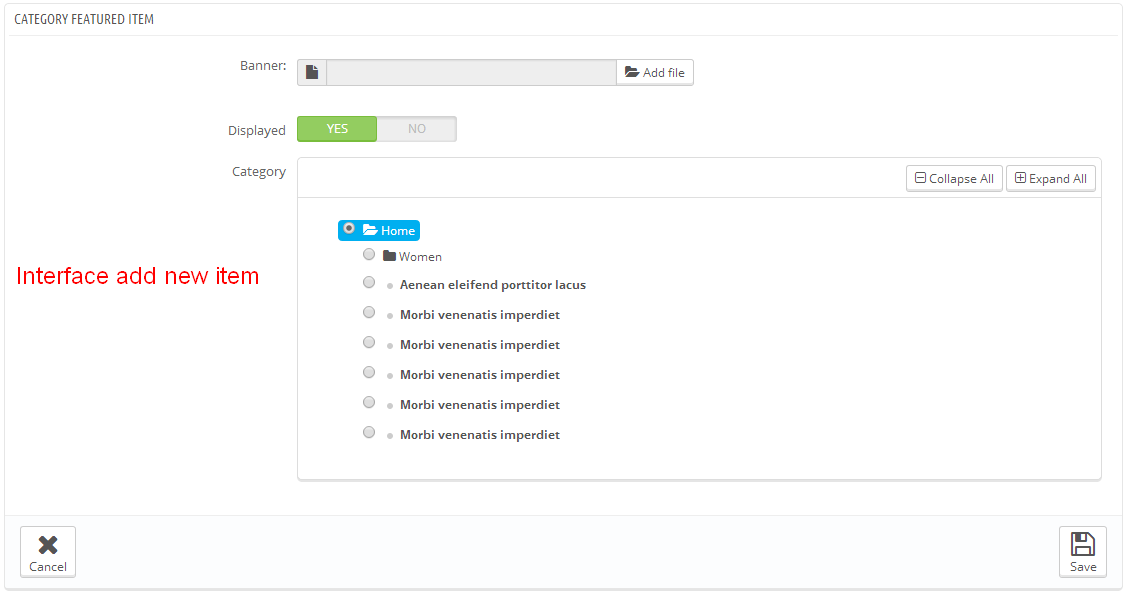Click the Save floppy disk icon
1128x594 pixels.
(x=1082, y=544)
